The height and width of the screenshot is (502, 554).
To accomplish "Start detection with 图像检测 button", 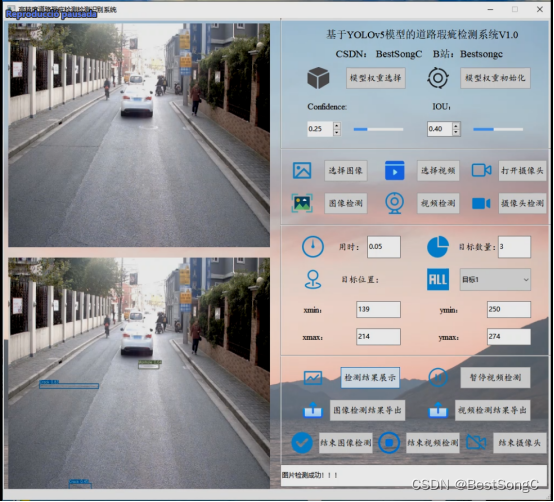I will point(346,203).
